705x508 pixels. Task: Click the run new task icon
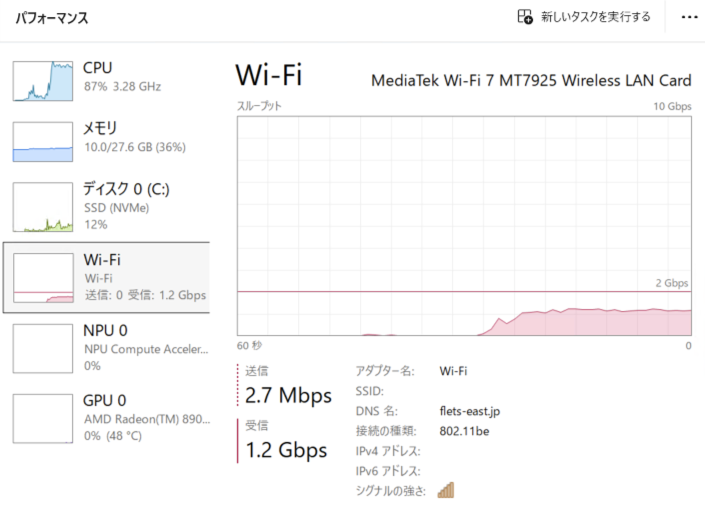(x=525, y=17)
